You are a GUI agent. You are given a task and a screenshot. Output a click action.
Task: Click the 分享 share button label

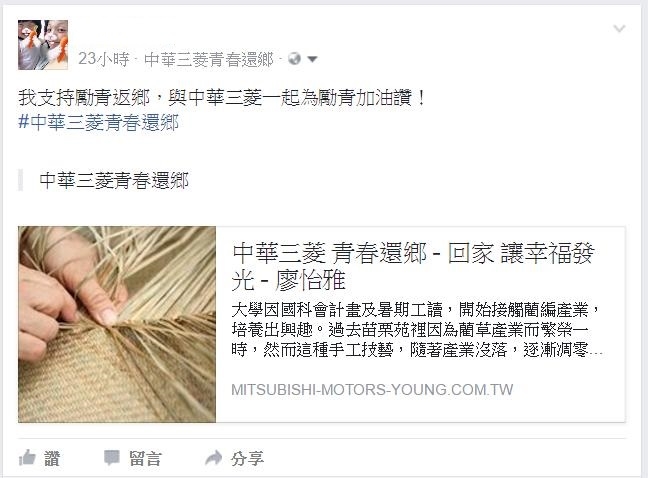(x=247, y=459)
